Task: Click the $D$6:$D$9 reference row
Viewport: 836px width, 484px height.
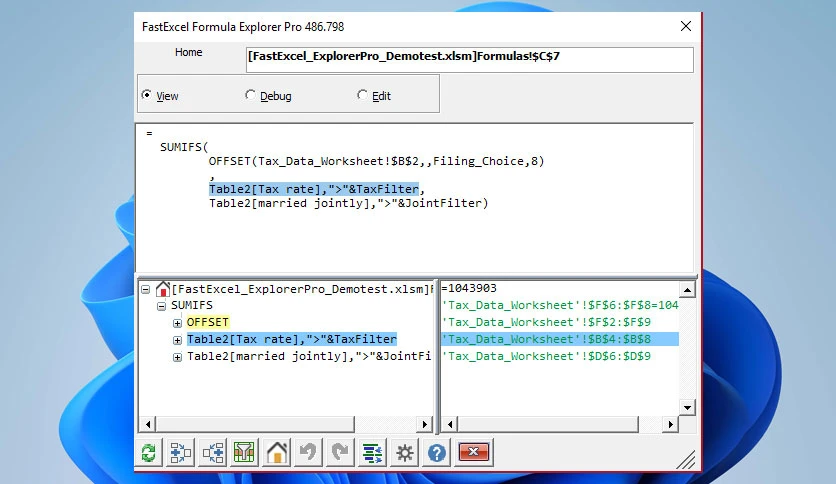Action: (546, 356)
